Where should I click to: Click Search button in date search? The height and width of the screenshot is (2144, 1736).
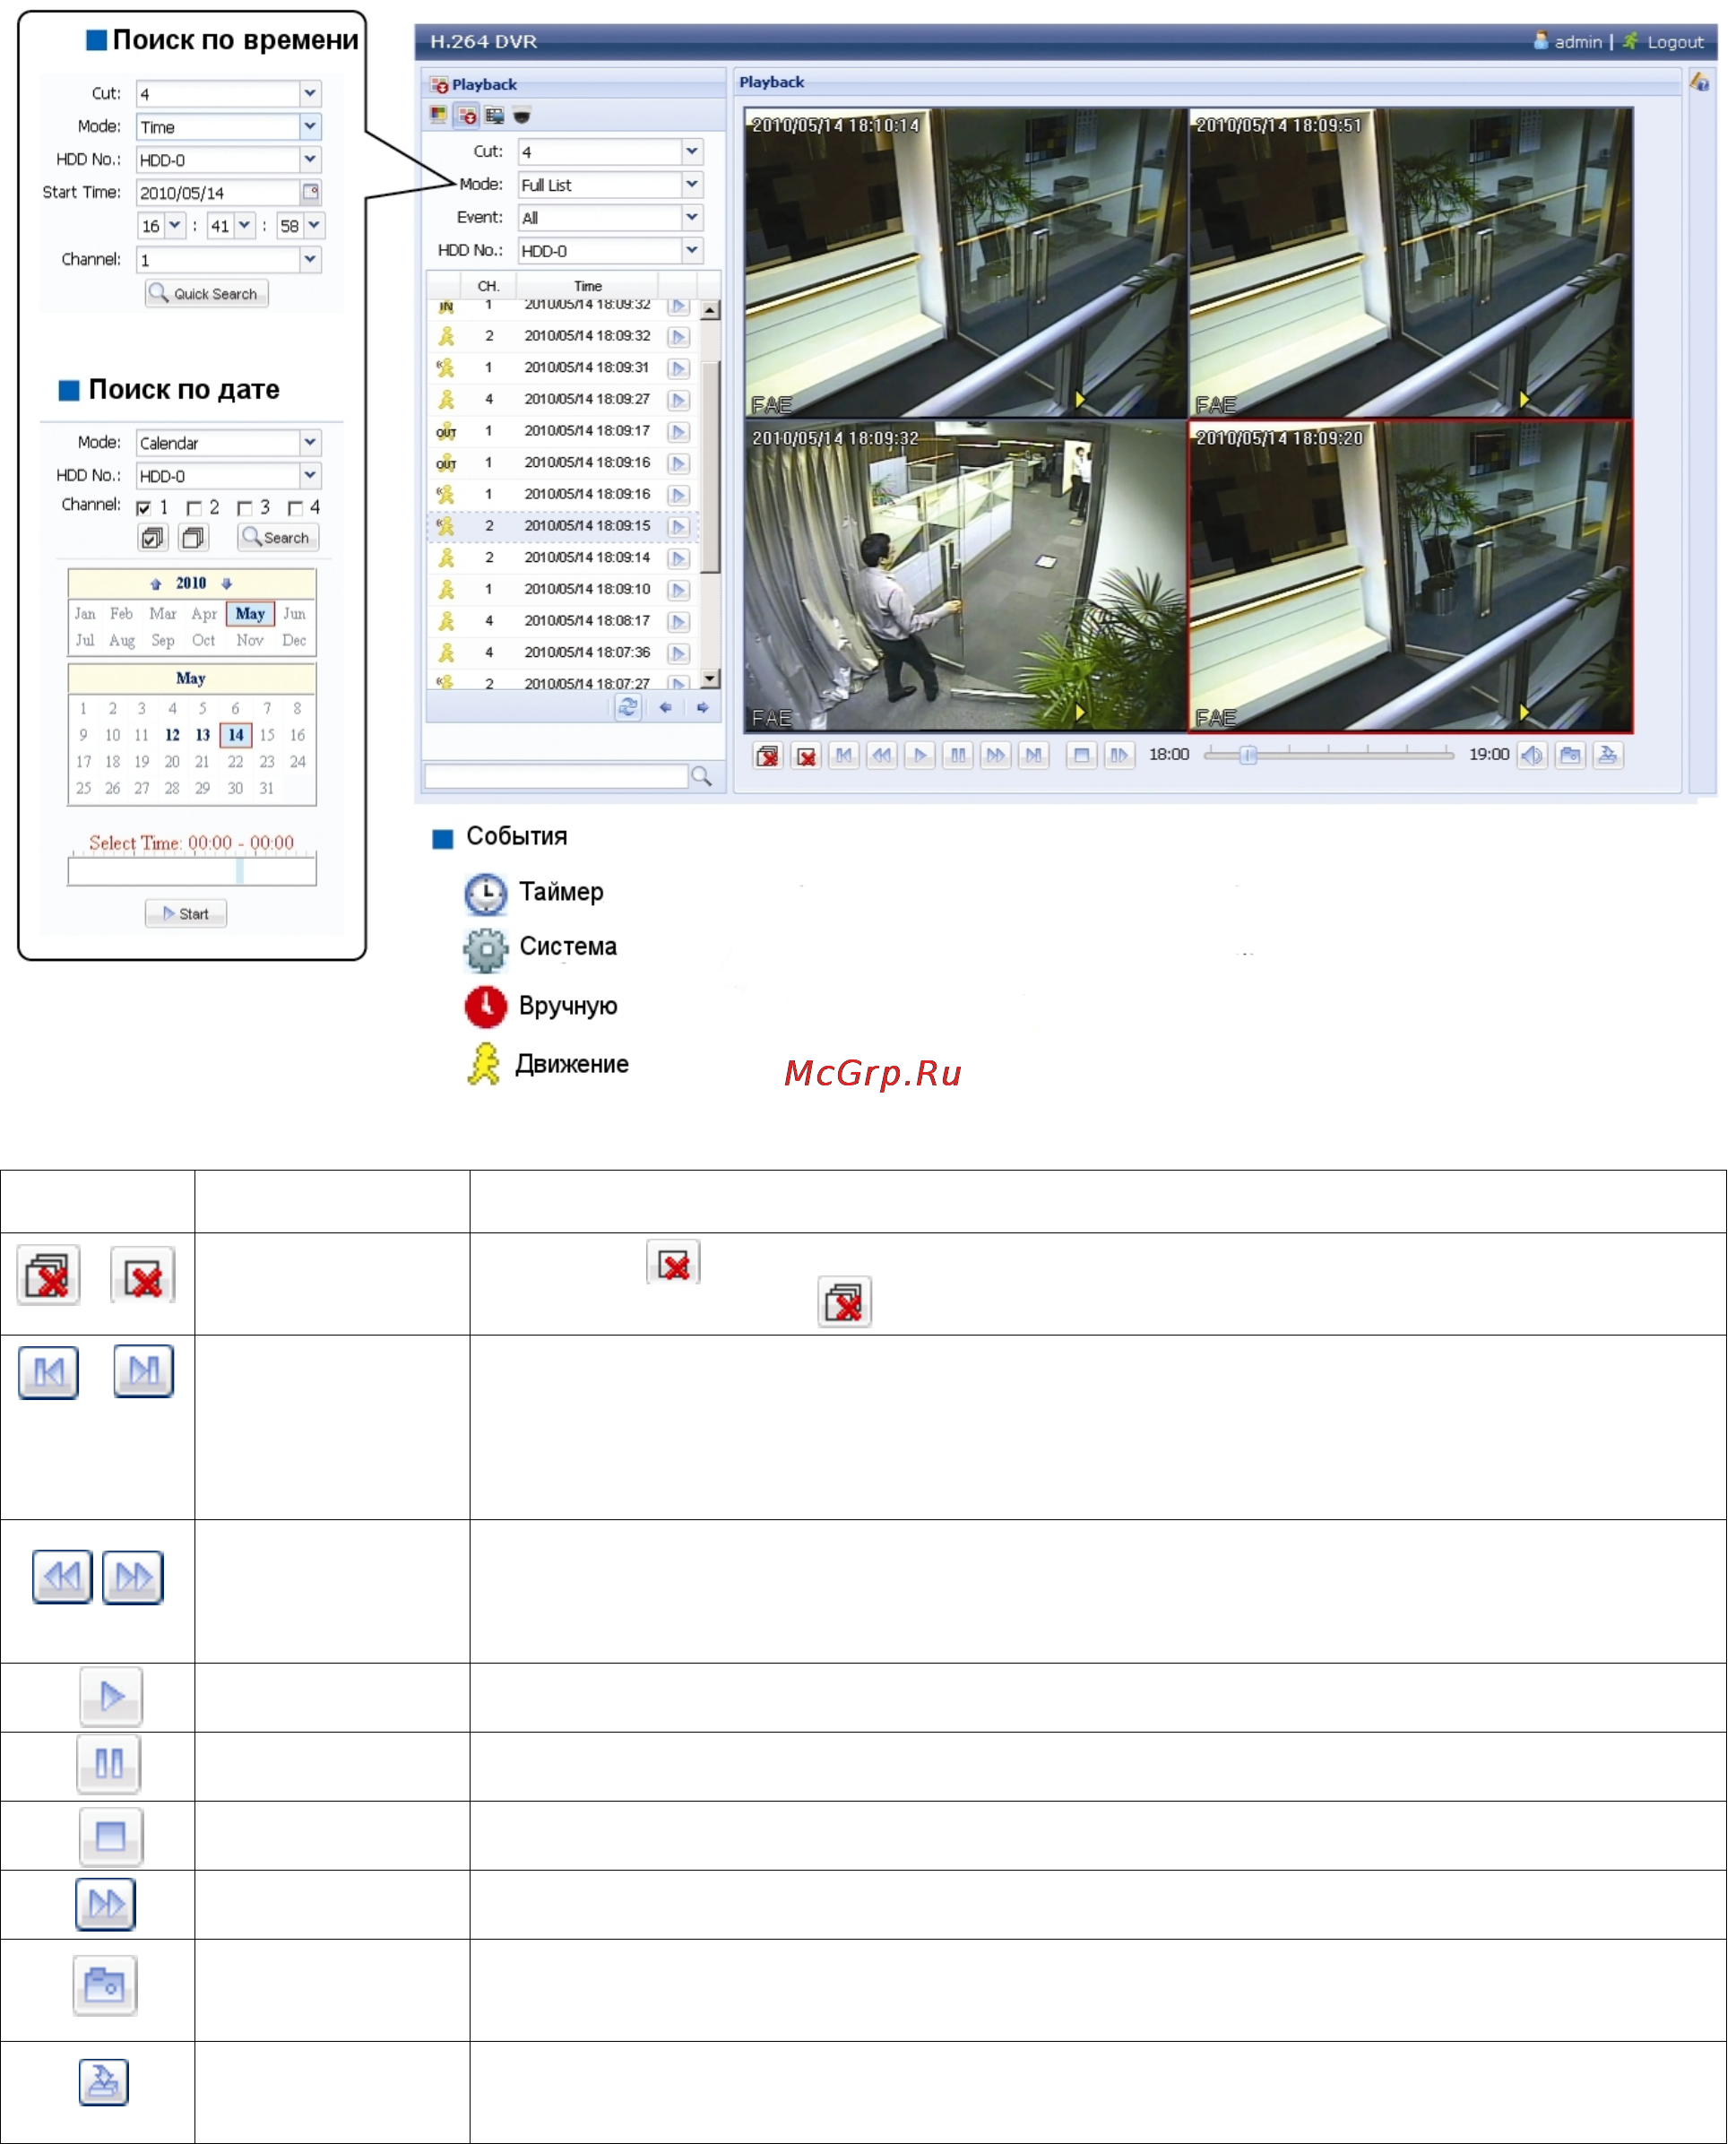(x=279, y=539)
